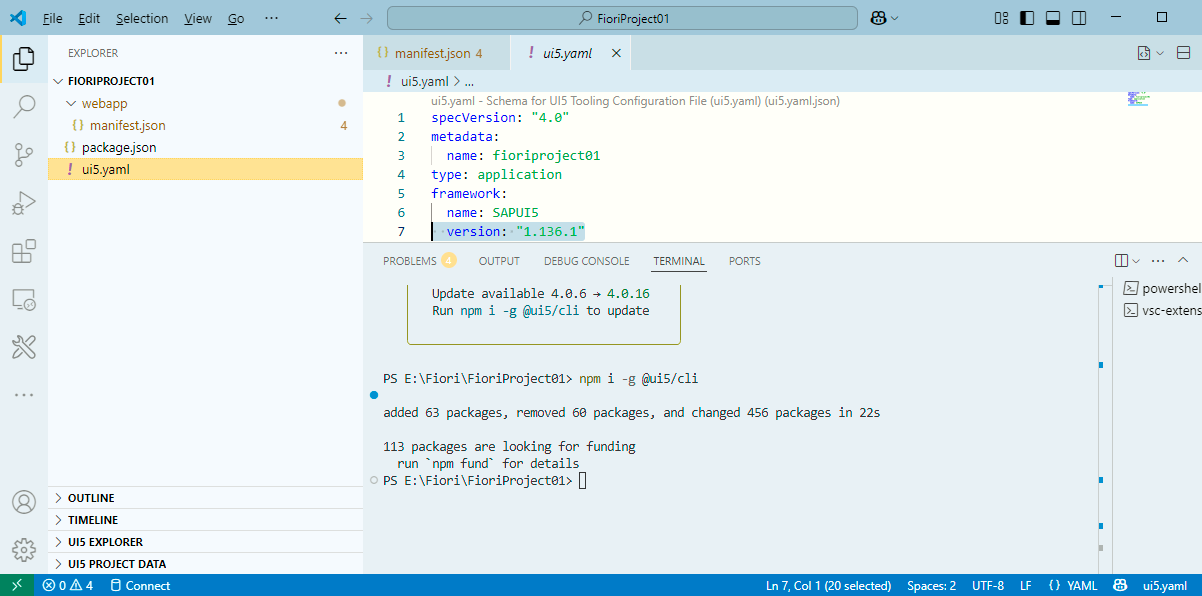The height and width of the screenshot is (596, 1202).
Task: Click Spaces: 2 indentation setting
Action: click(932, 585)
